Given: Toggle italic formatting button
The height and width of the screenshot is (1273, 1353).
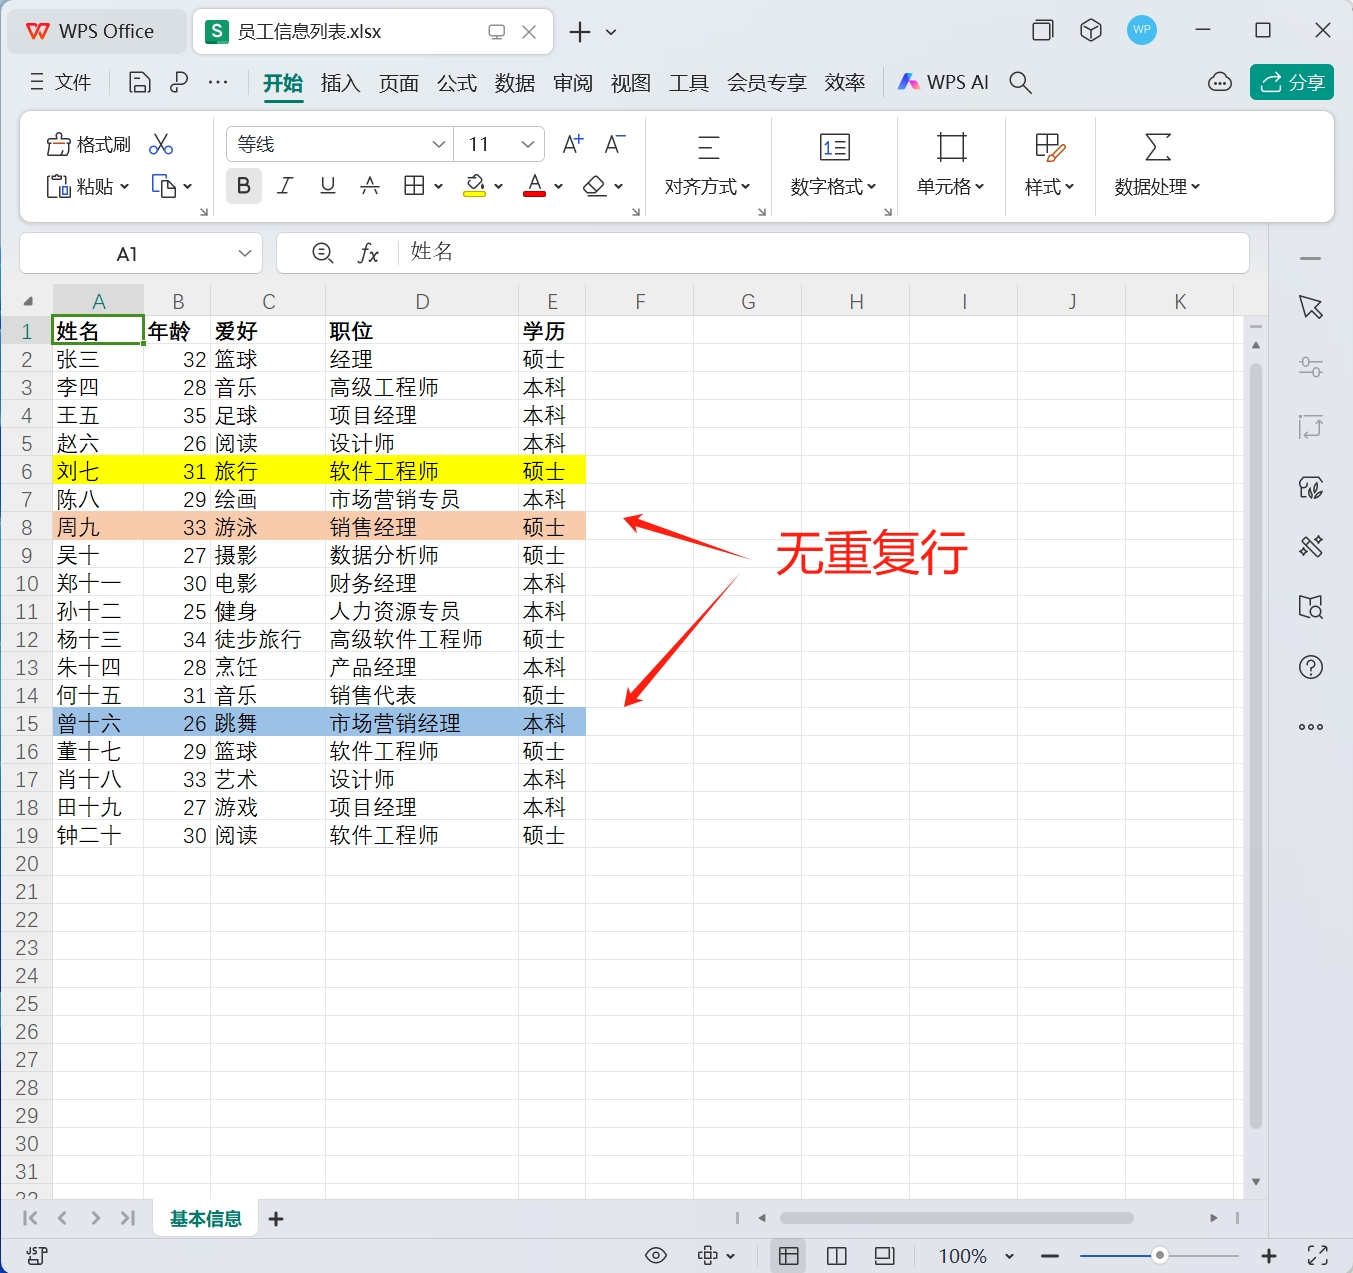Looking at the screenshot, I should coord(285,186).
